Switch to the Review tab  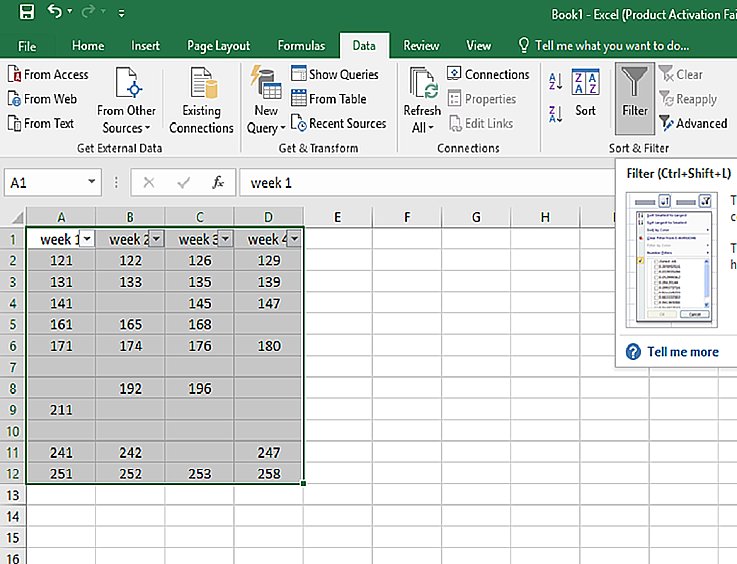[x=421, y=46]
